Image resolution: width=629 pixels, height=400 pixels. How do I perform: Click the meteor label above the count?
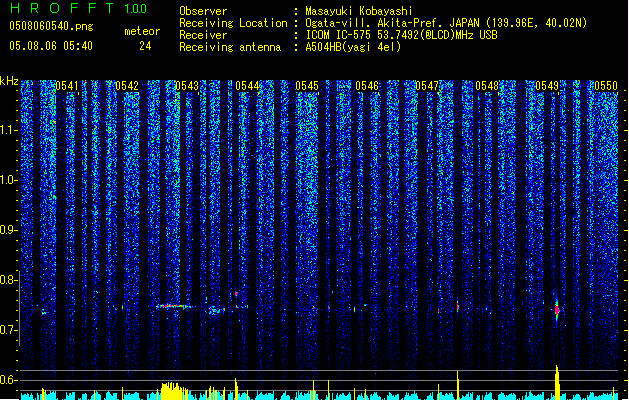click(x=142, y=31)
